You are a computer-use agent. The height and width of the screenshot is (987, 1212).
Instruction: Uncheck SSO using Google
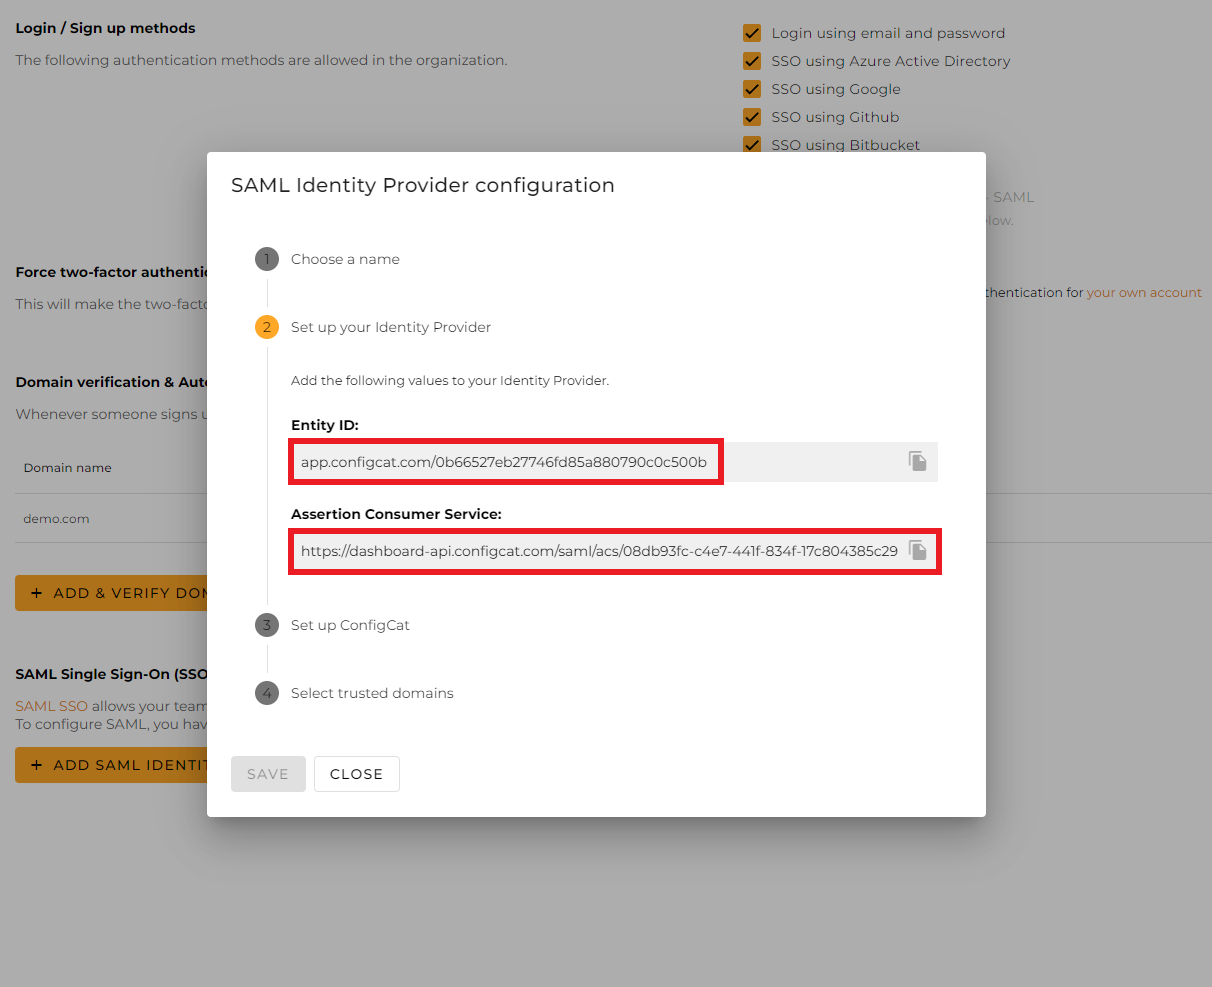point(752,88)
